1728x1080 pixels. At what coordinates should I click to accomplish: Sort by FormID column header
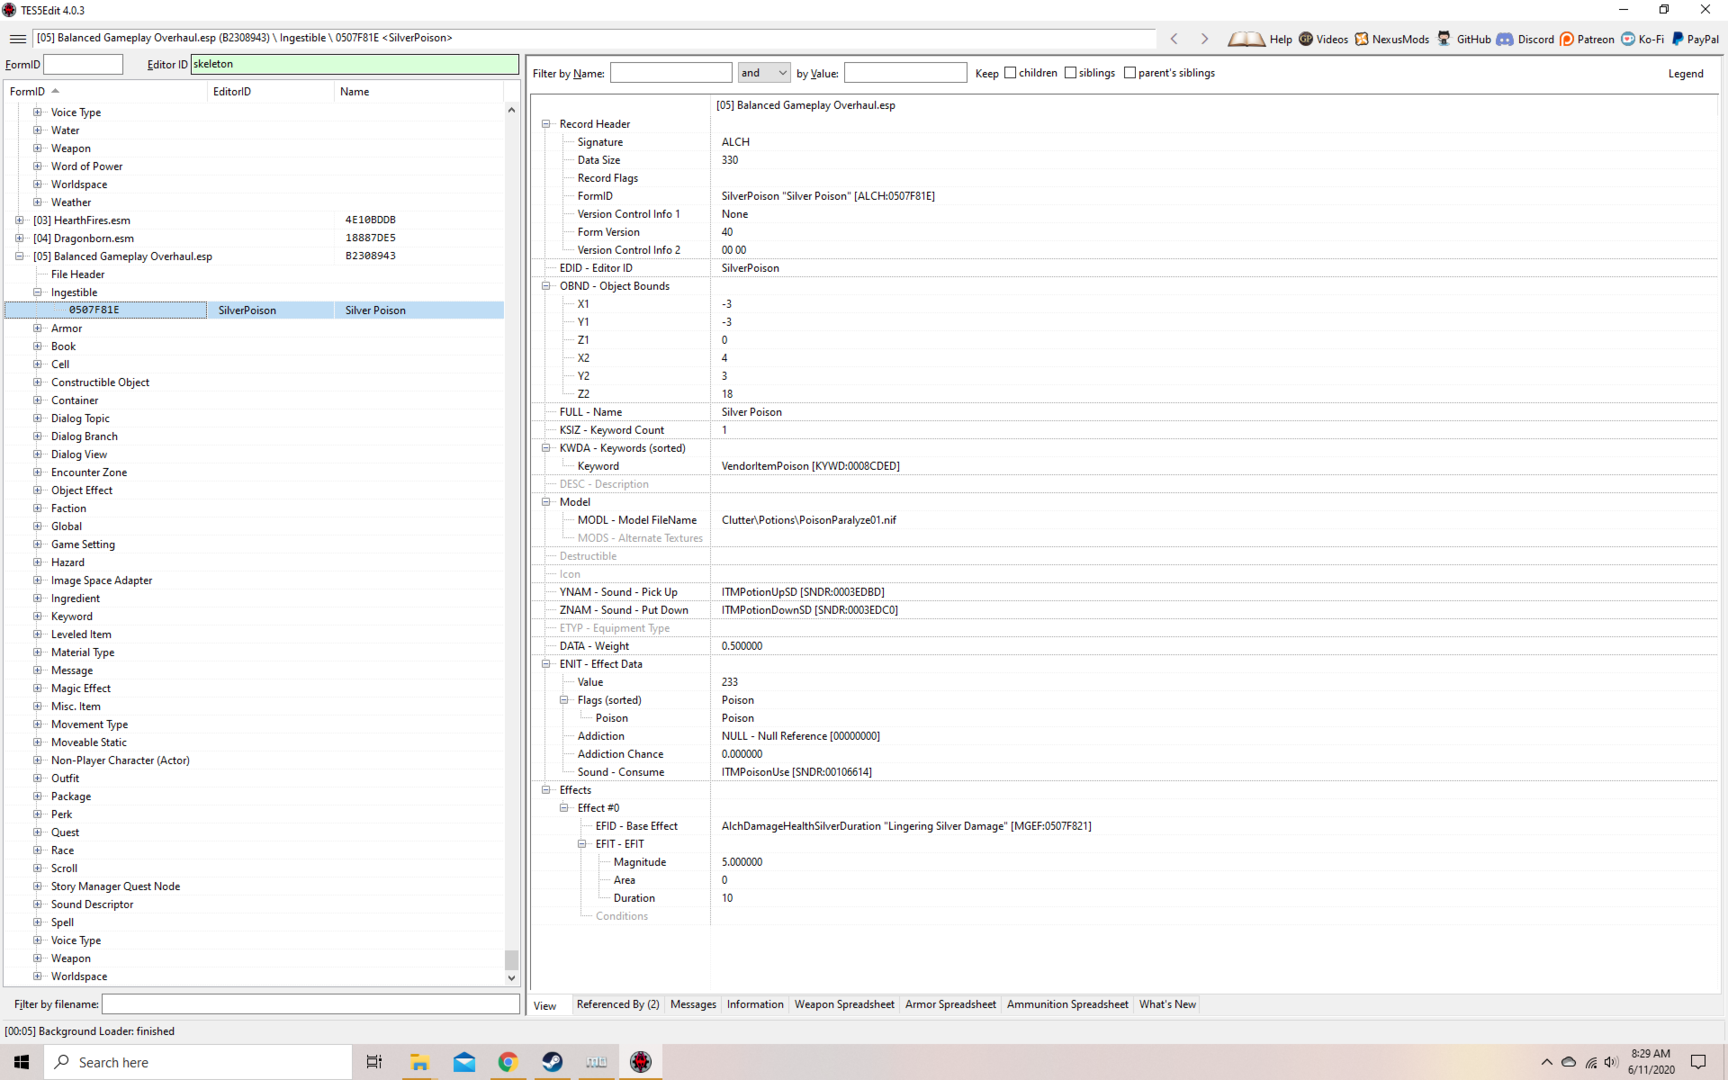tap(105, 91)
